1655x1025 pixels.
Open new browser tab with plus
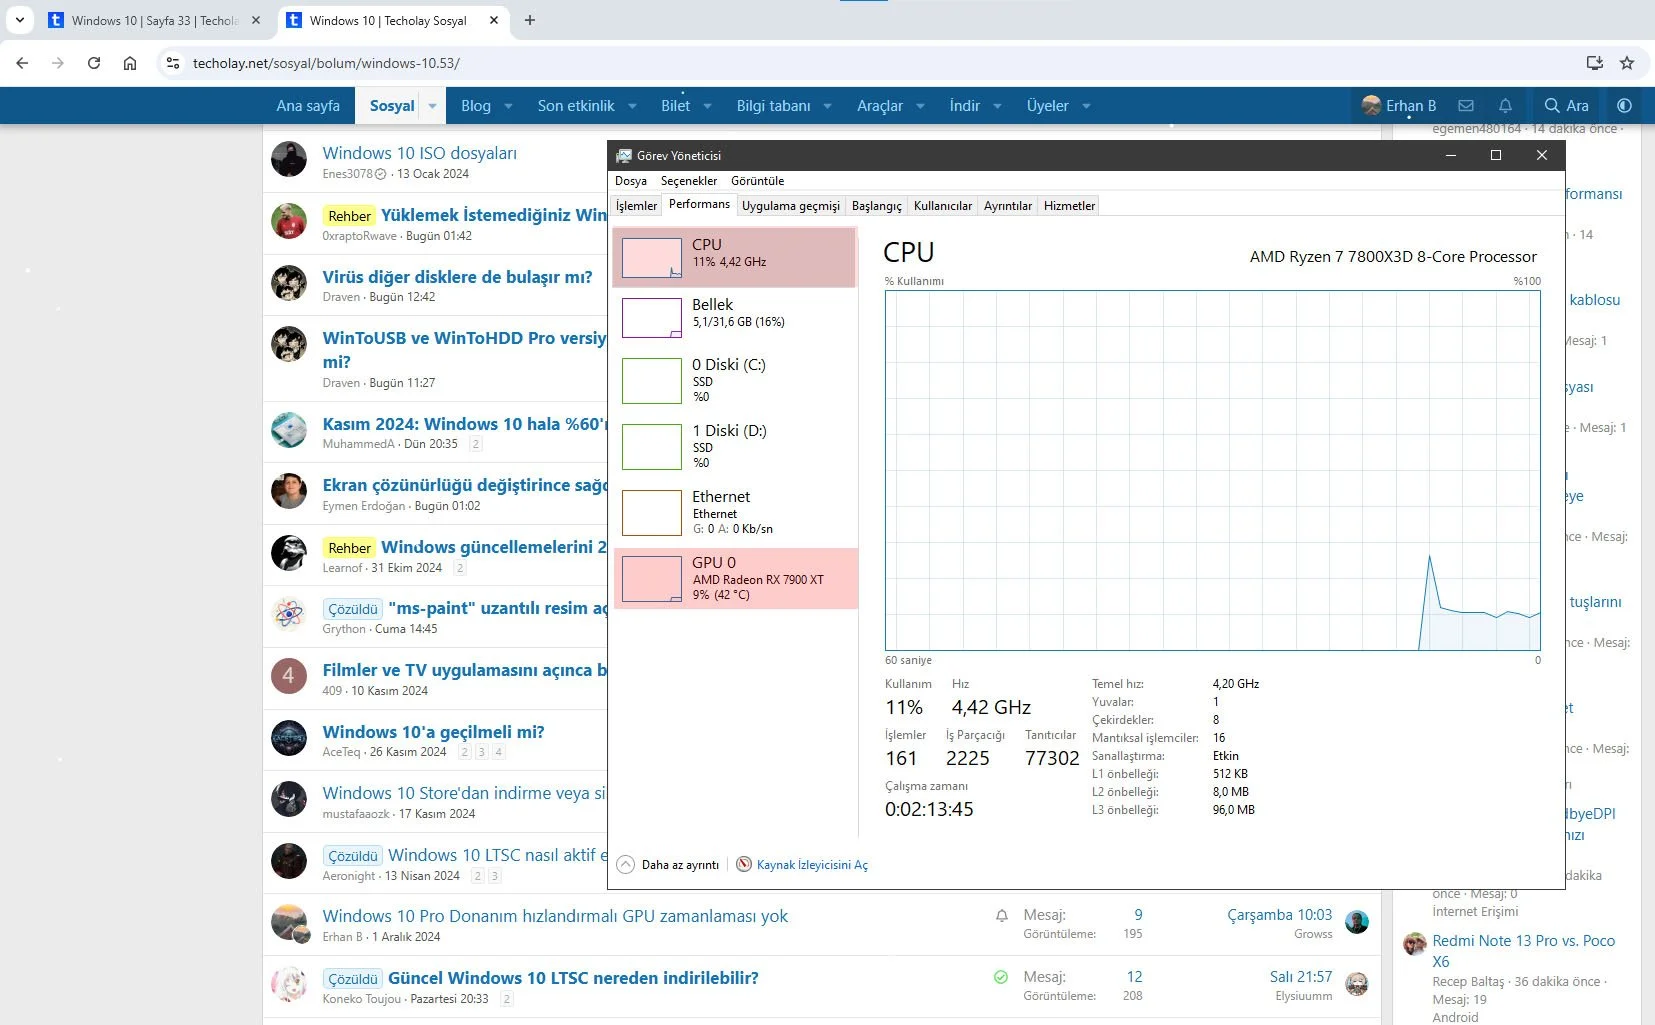[530, 20]
